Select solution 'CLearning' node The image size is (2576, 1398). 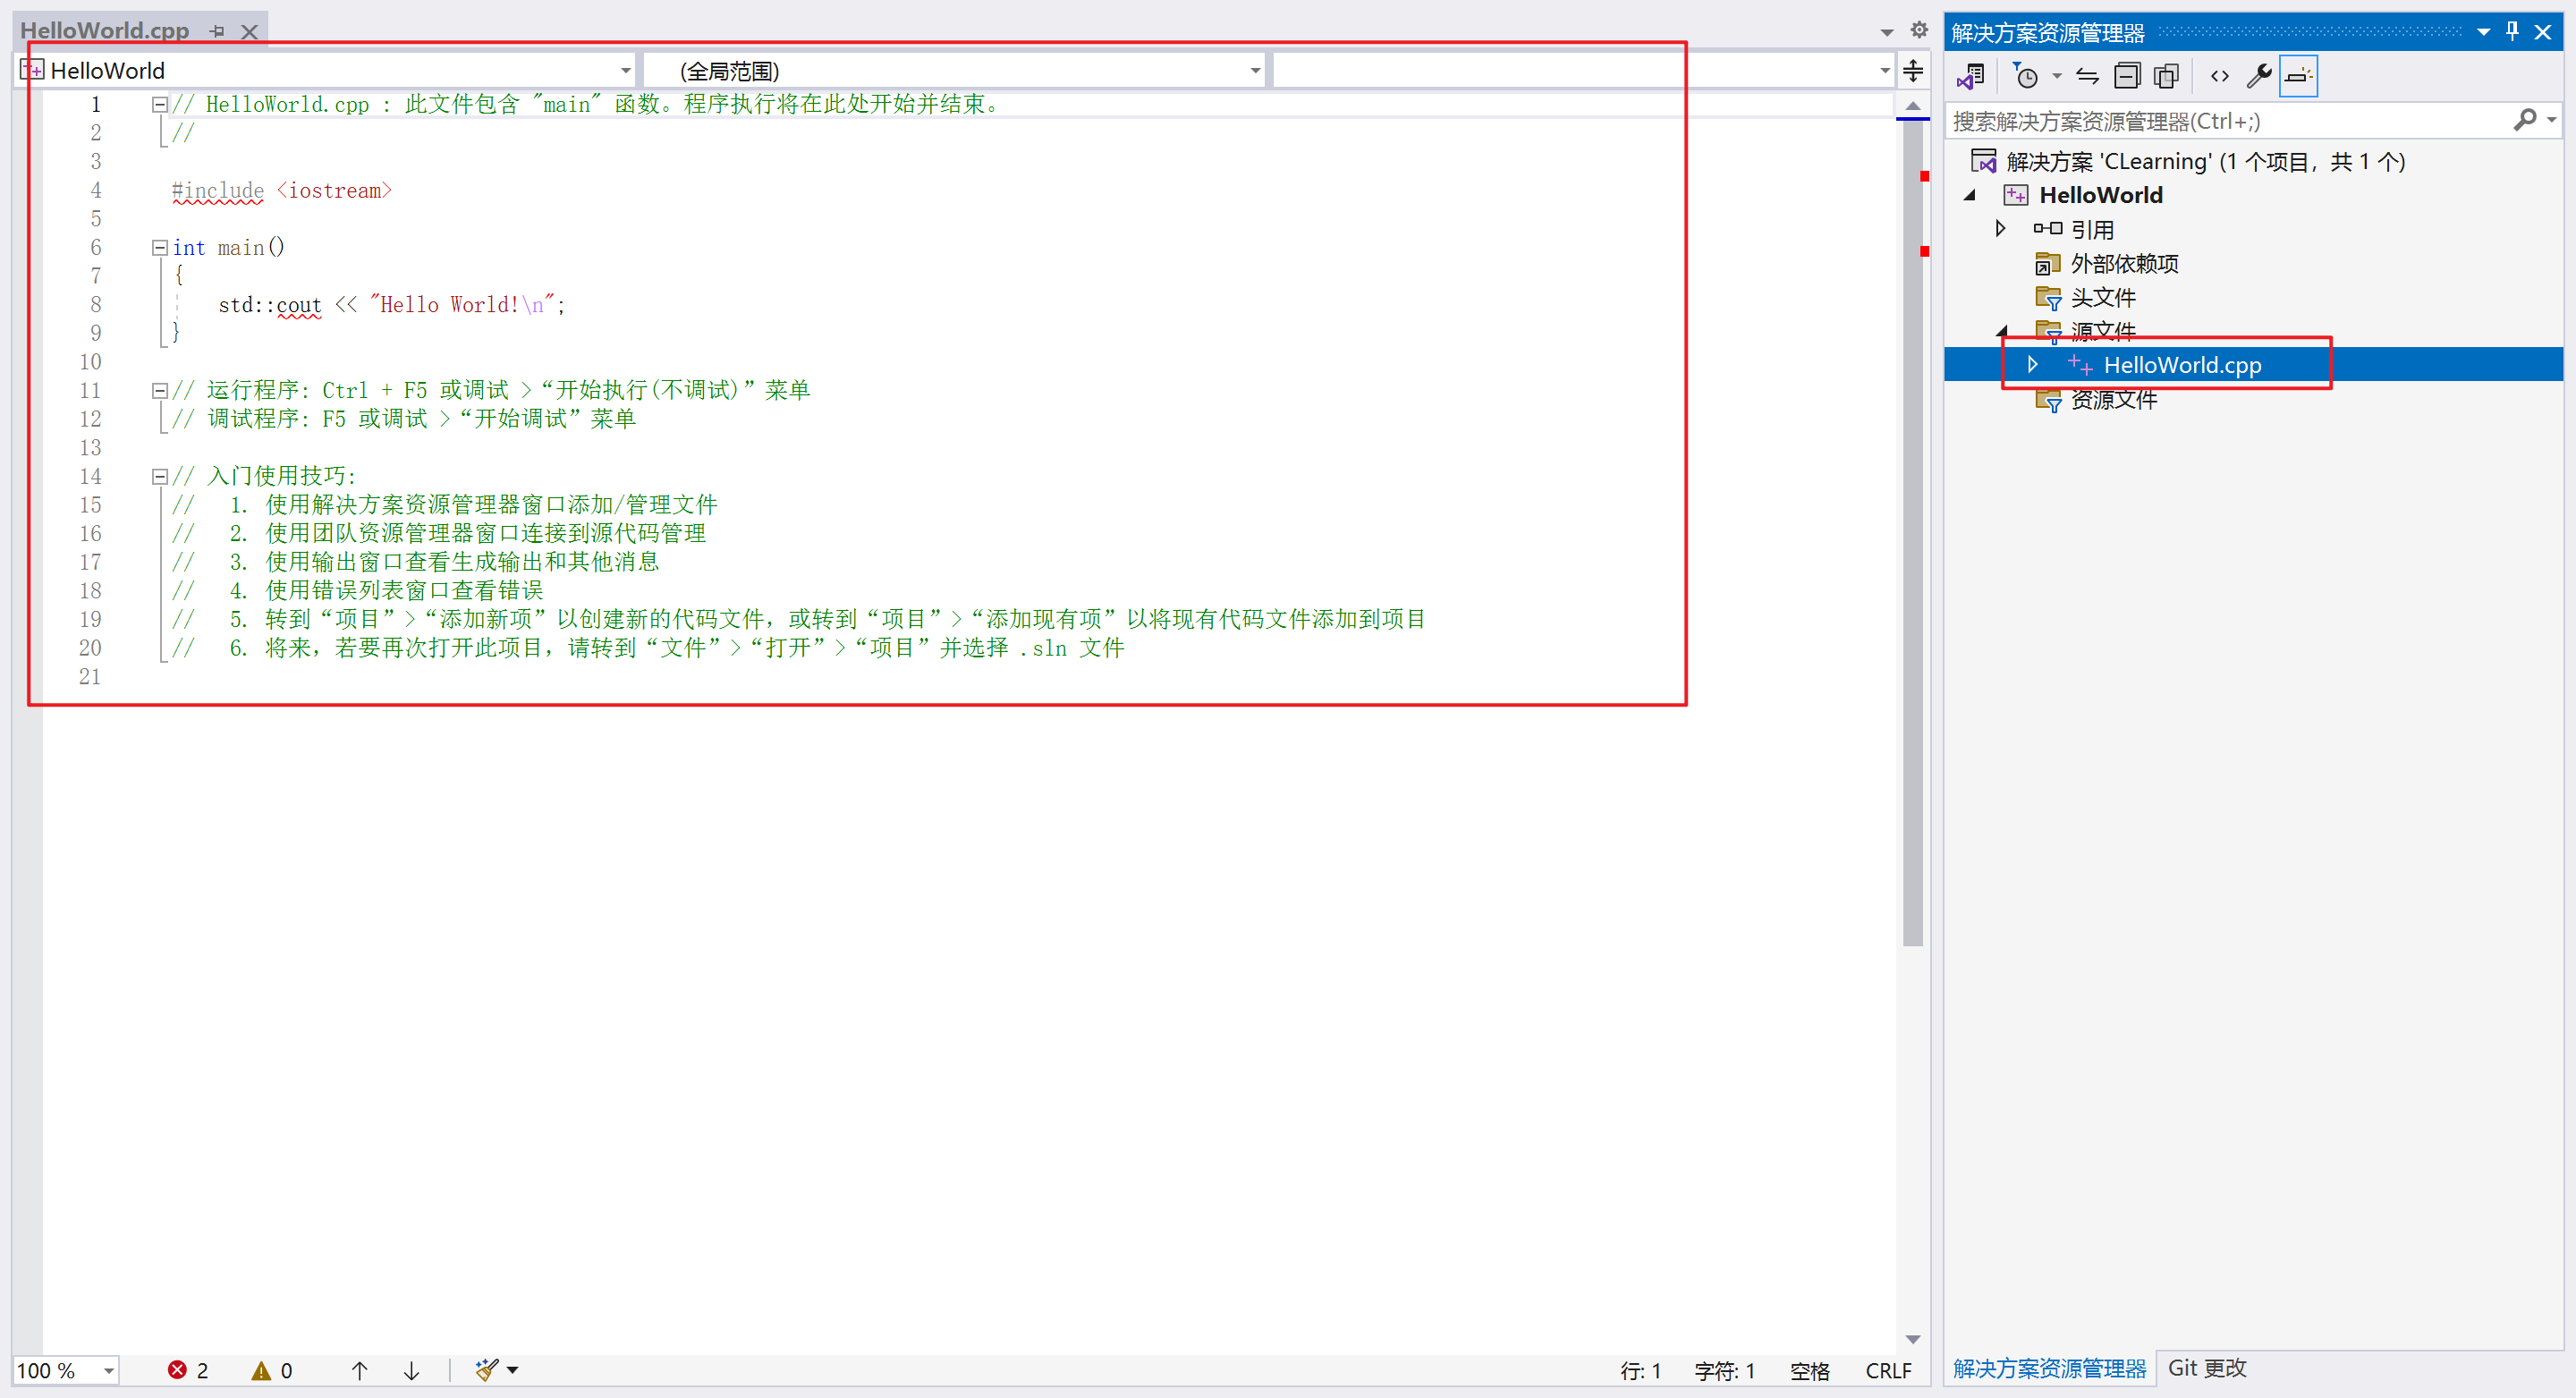[2204, 161]
